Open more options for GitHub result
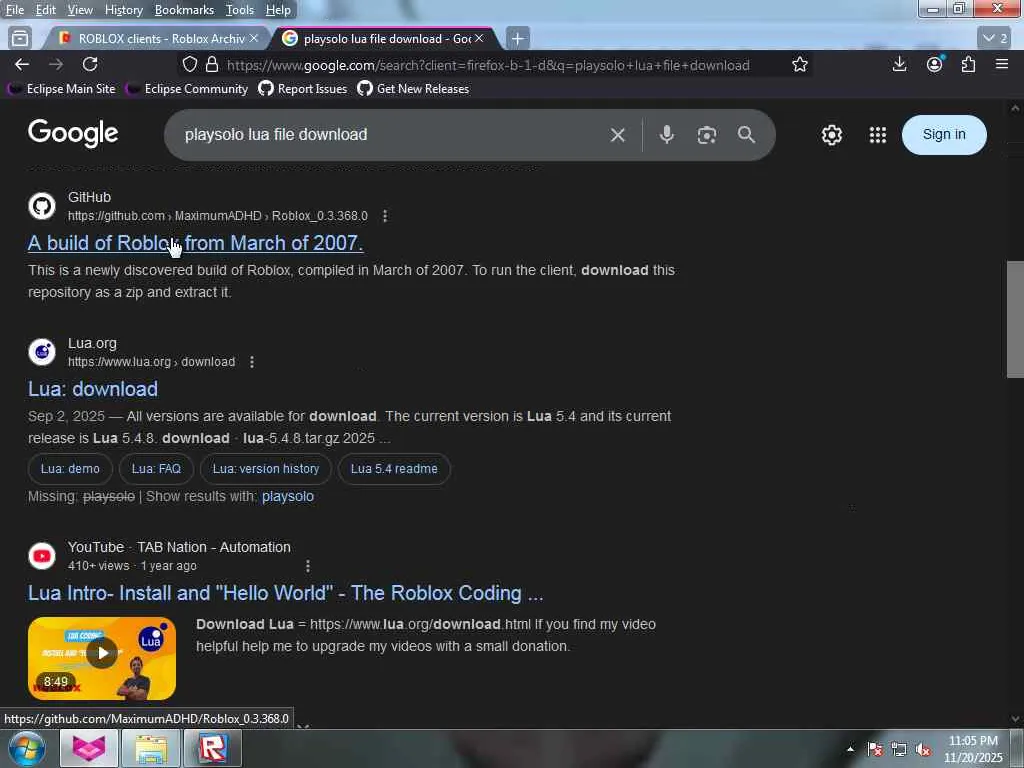The width and height of the screenshot is (1024, 768). point(385,216)
